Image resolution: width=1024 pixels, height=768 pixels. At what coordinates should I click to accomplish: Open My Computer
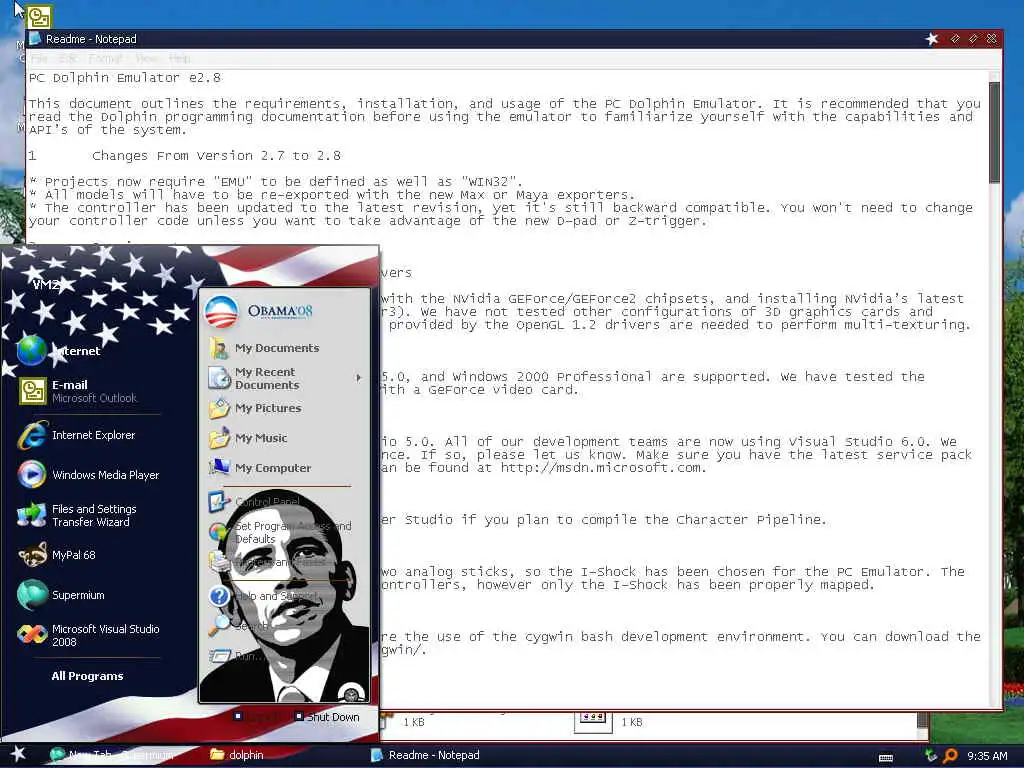(x=260, y=468)
